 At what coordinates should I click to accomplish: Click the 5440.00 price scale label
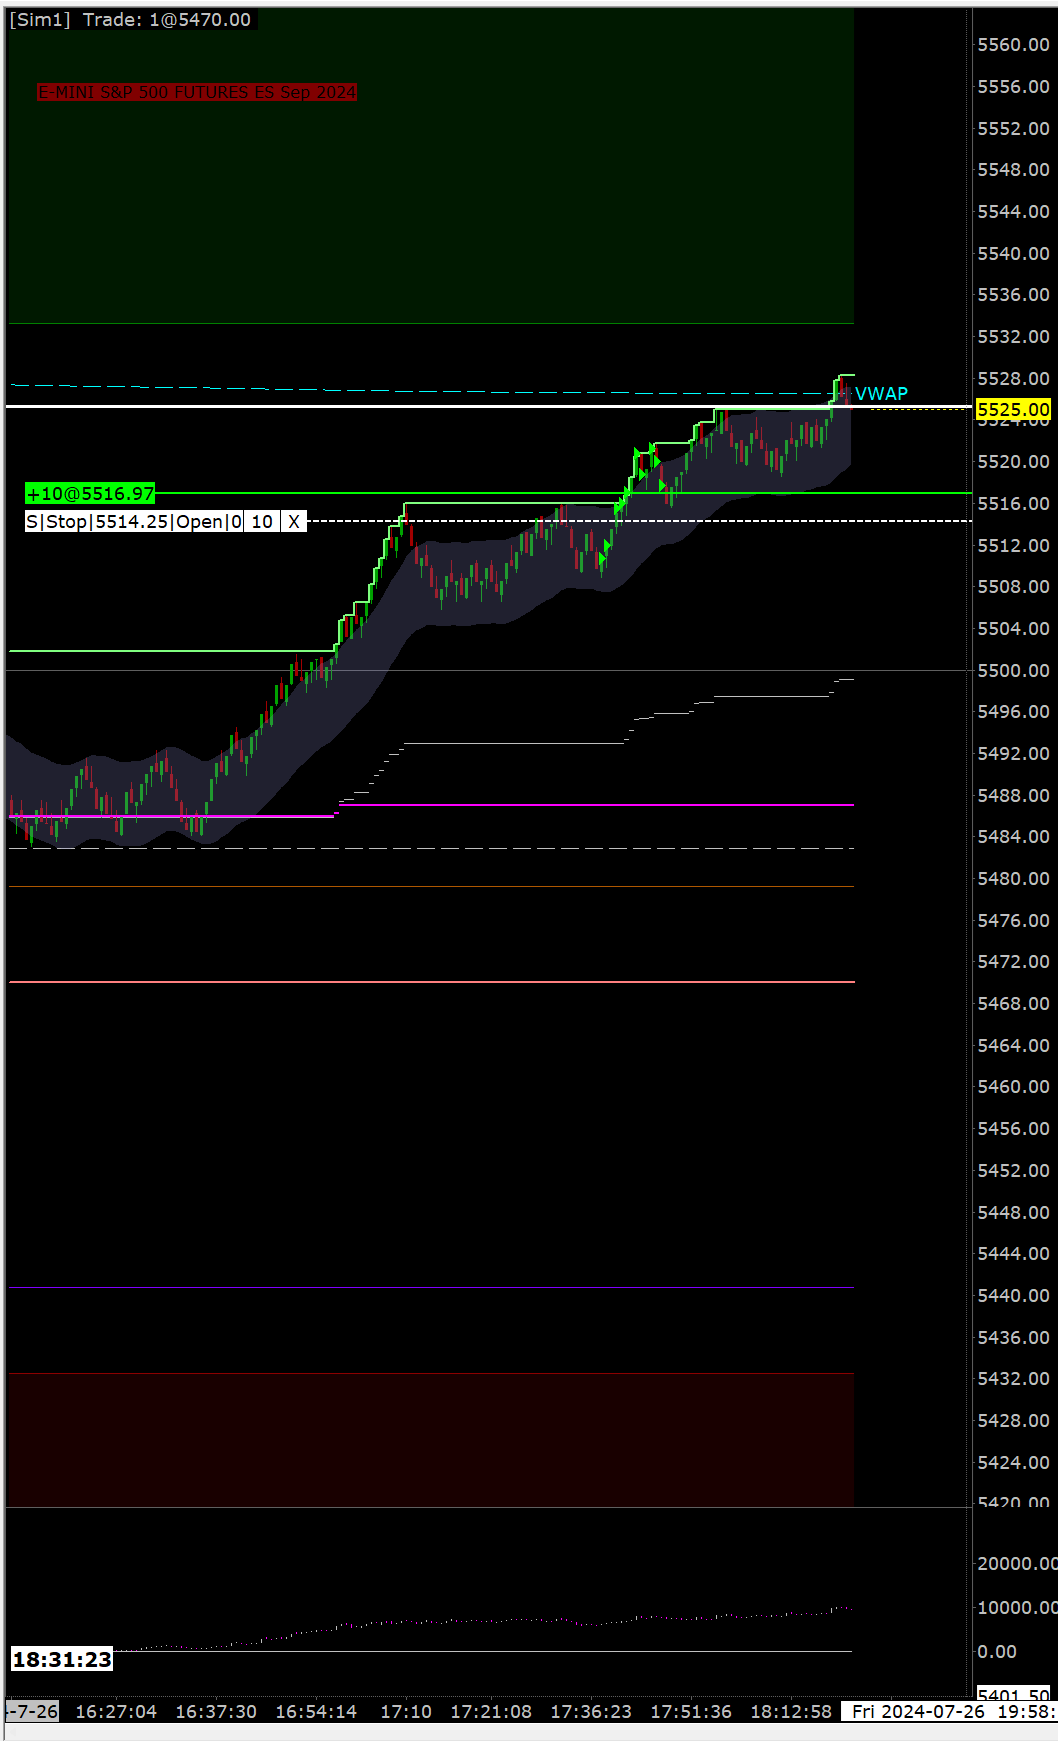(x=1013, y=1296)
